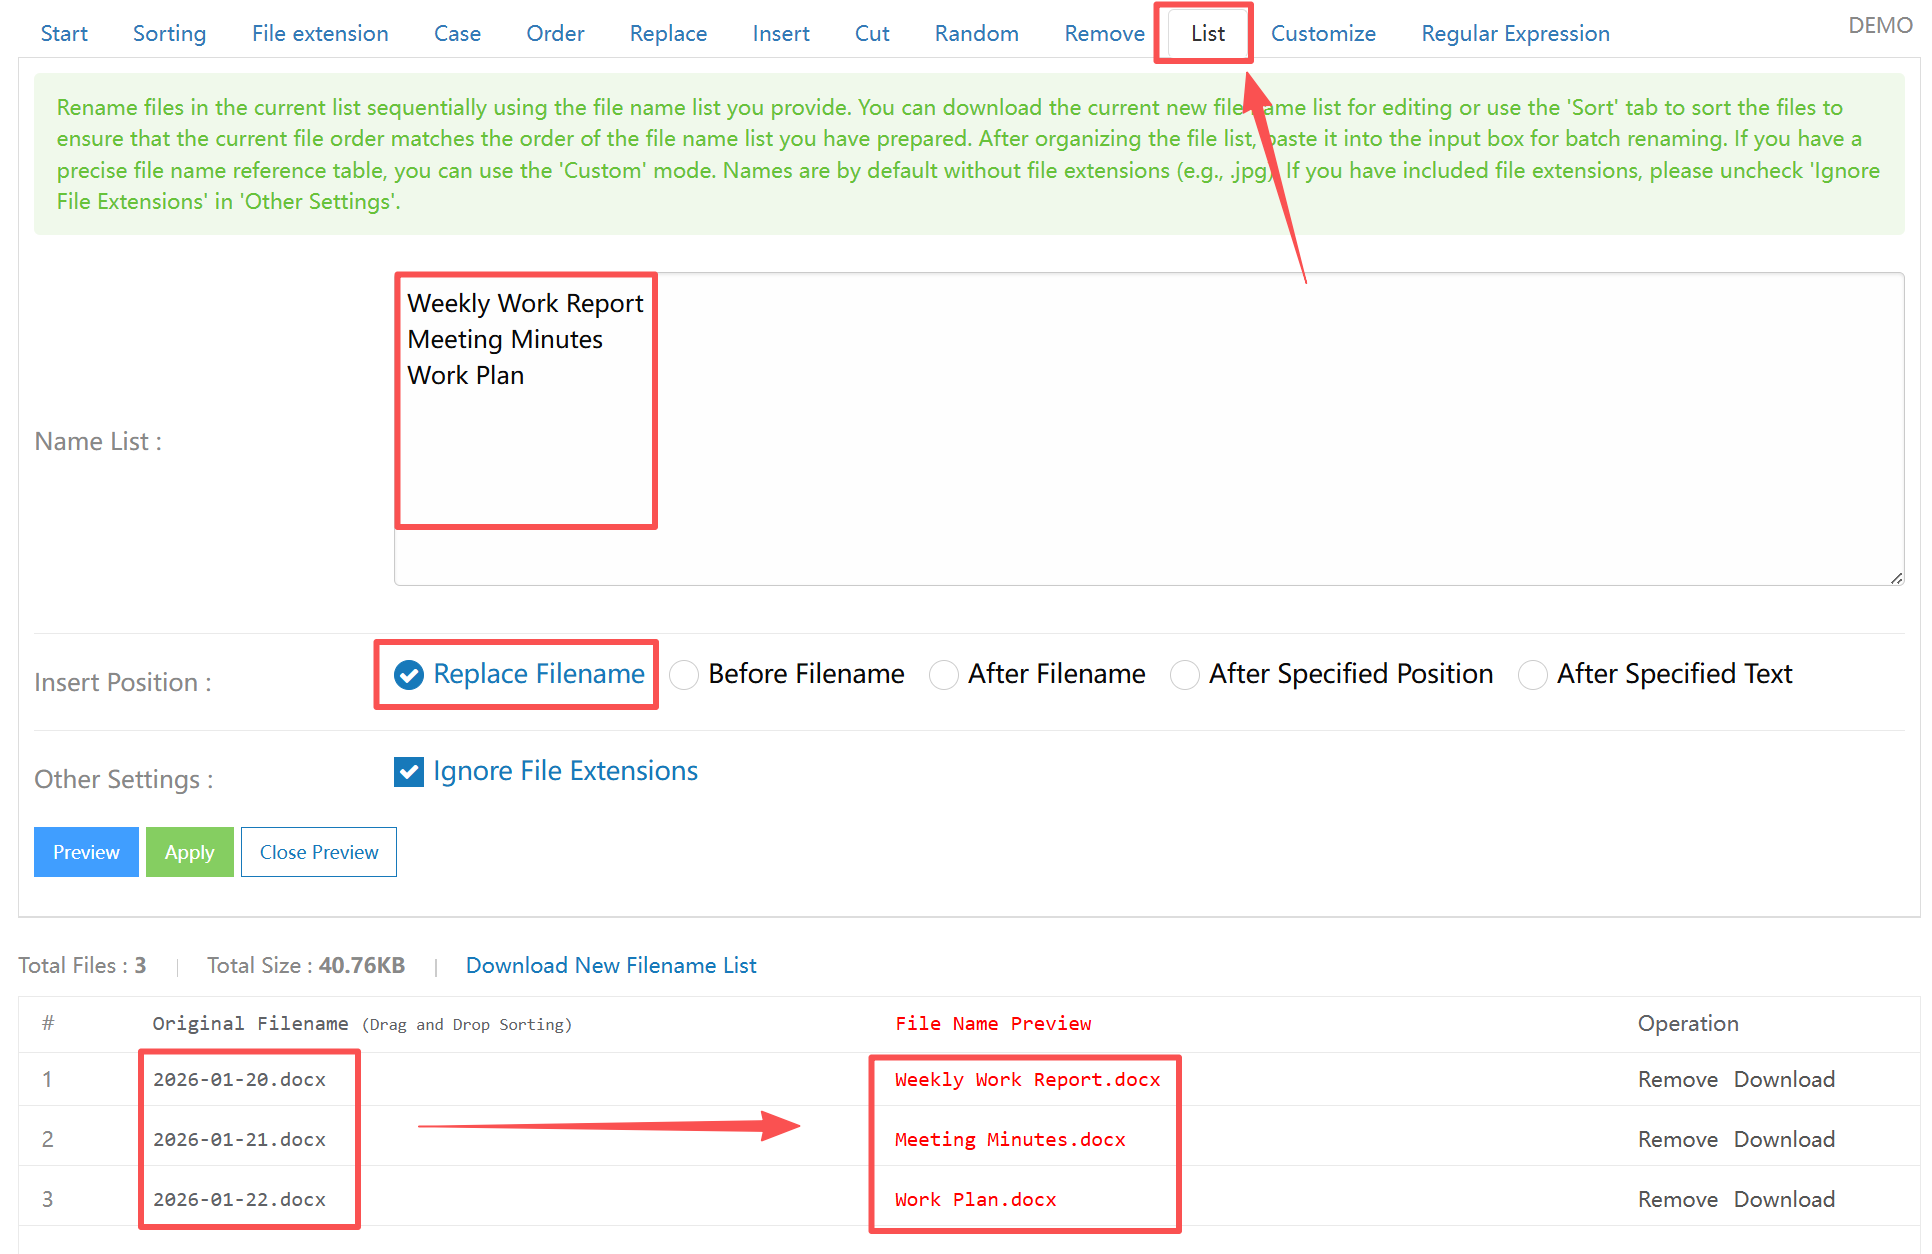Remove the 2026-01-21.docx file row

click(x=1677, y=1139)
